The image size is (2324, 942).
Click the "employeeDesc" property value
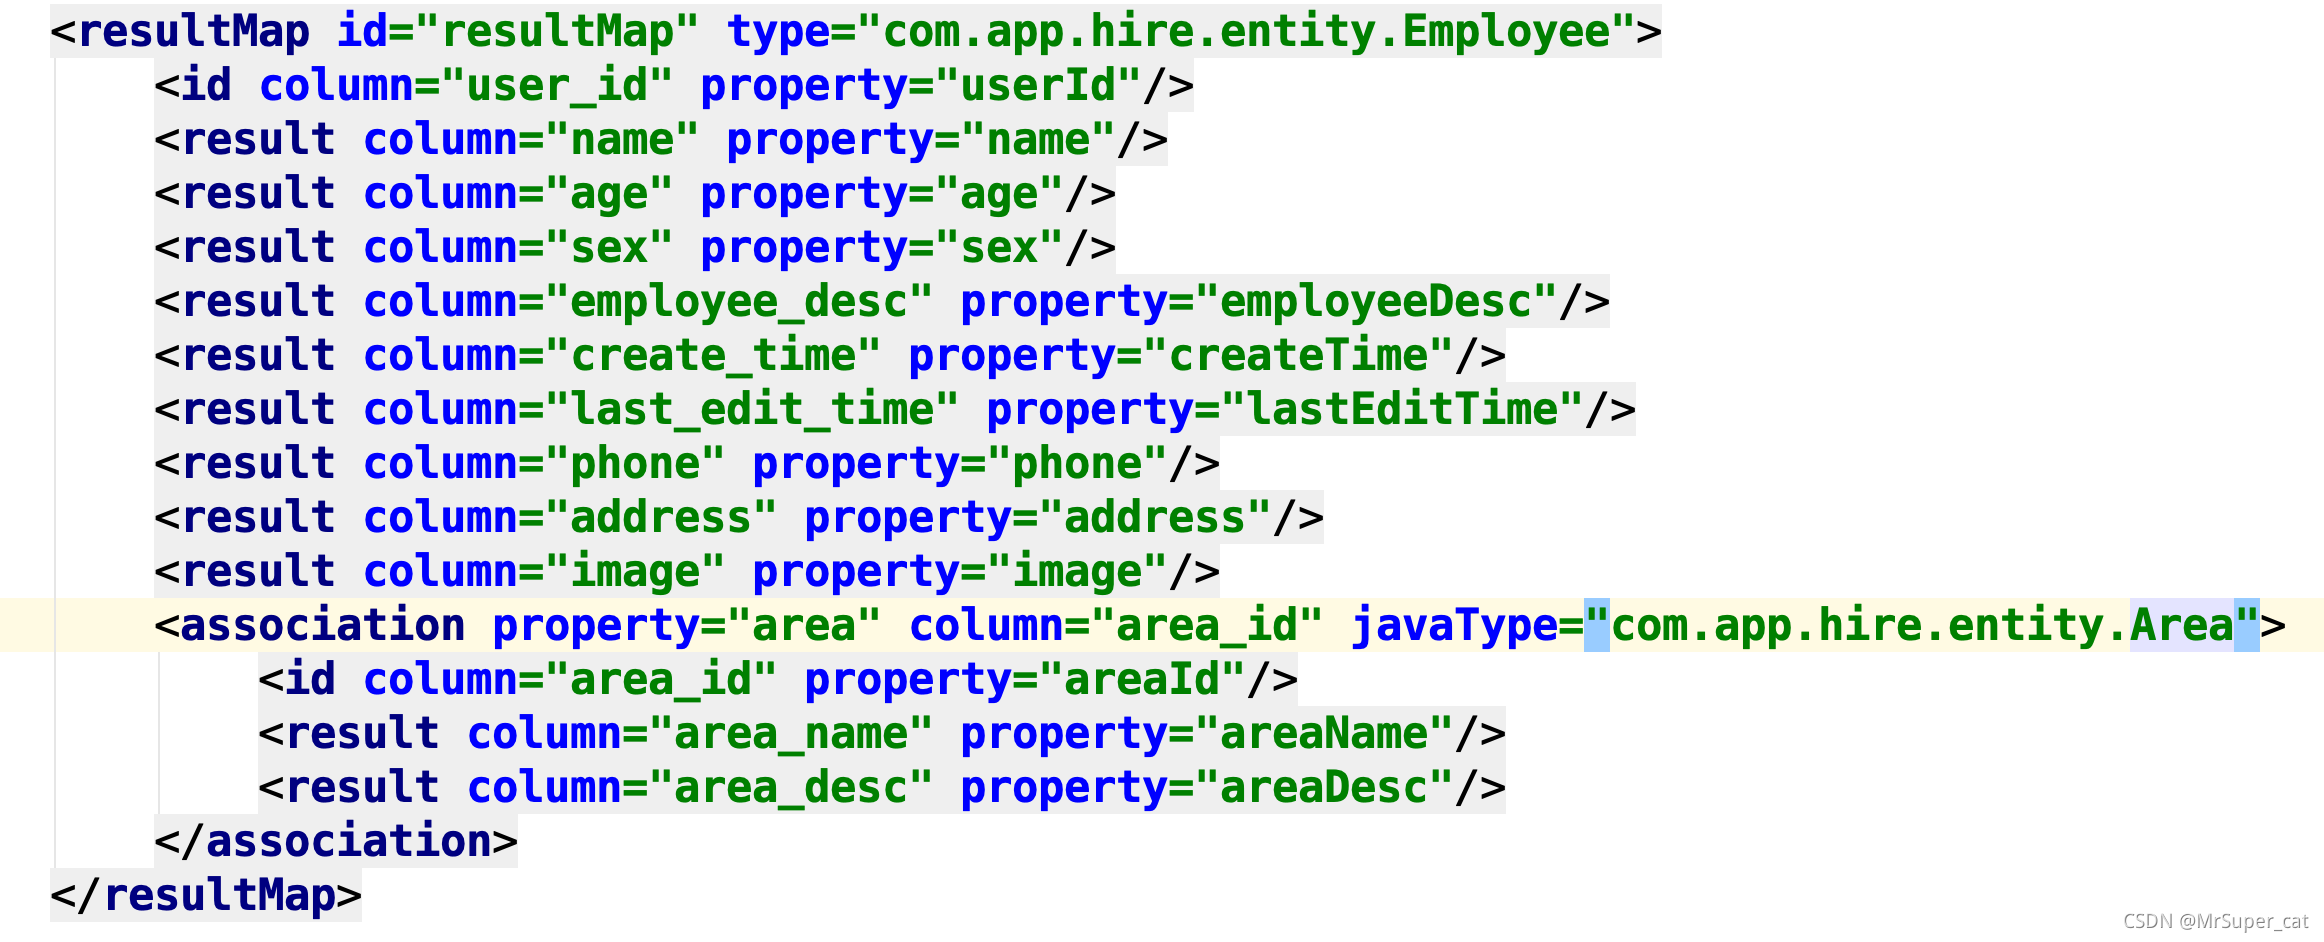[1376, 302]
